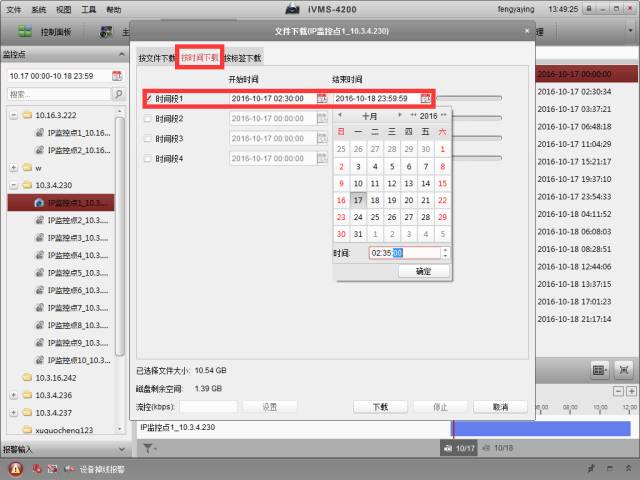Open the calendar icon next to start time 02:30:00

pyautogui.click(x=321, y=99)
